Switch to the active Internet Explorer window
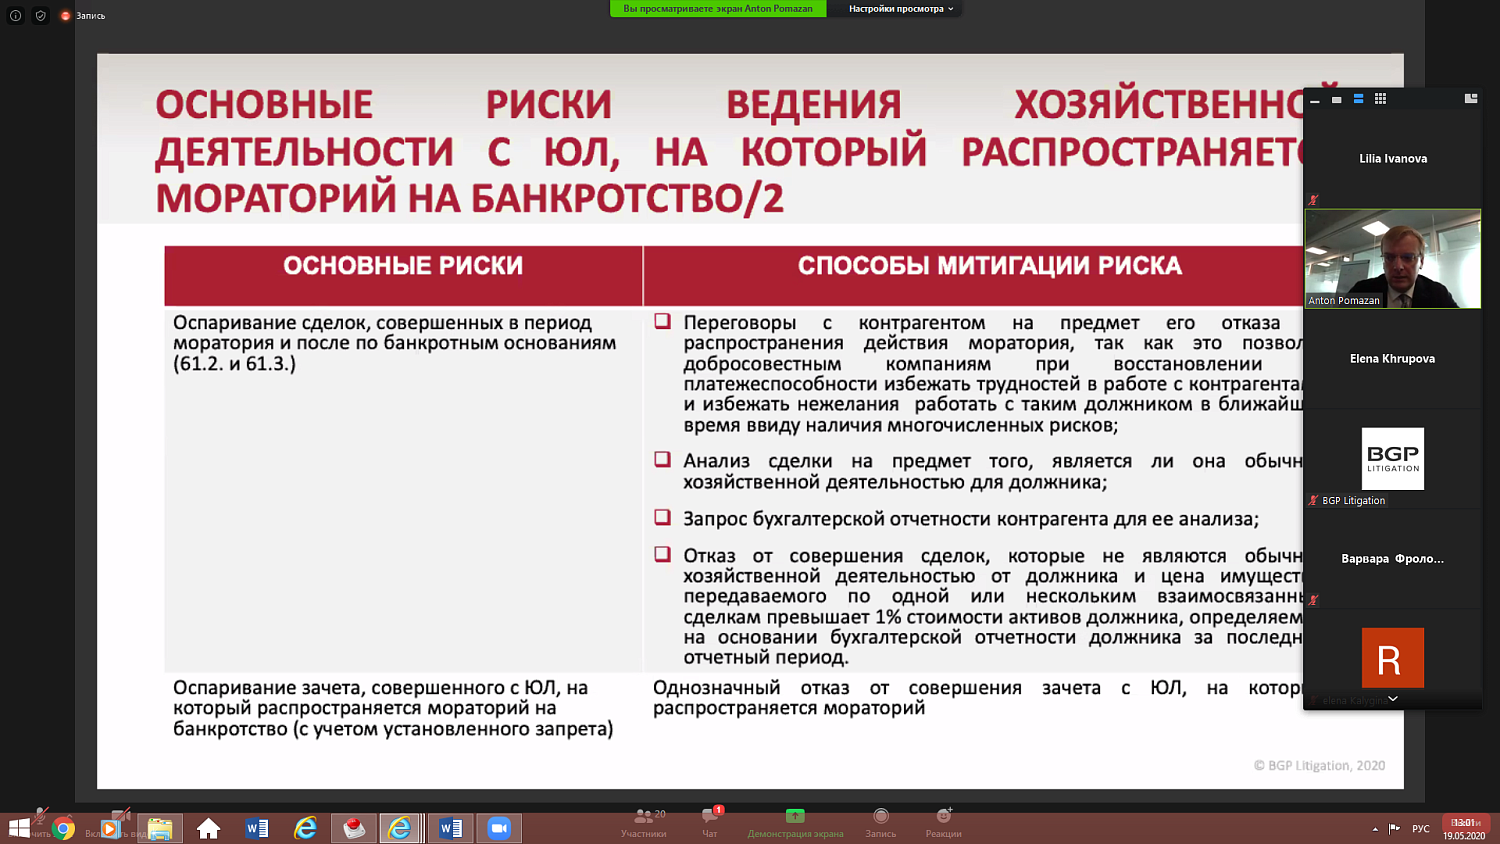The image size is (1500, 844). pos(400,828)
